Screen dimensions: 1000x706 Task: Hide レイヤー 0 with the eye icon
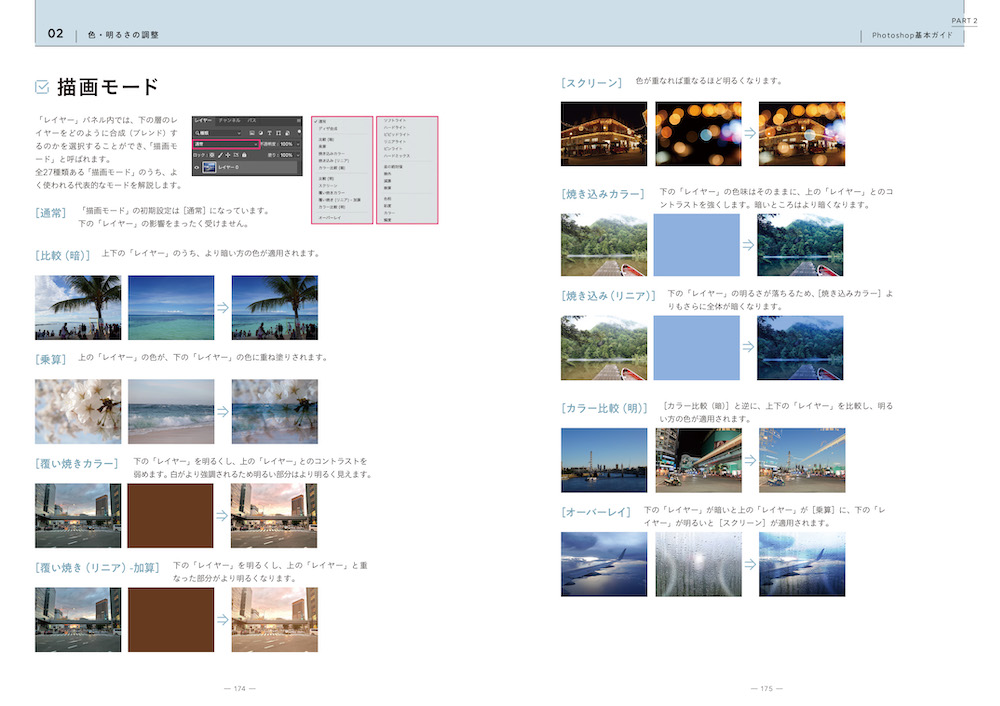(x=196, y=168)
